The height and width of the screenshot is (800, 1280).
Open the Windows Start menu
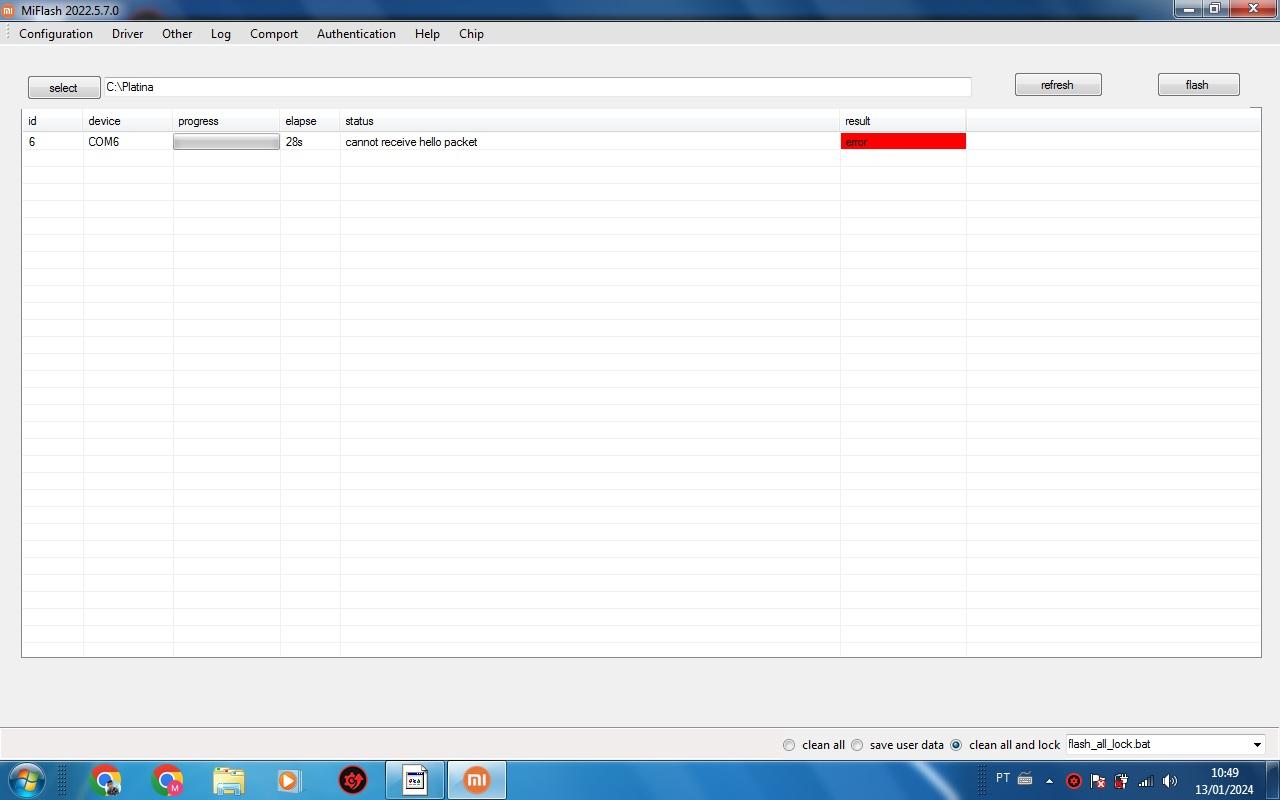25,780
